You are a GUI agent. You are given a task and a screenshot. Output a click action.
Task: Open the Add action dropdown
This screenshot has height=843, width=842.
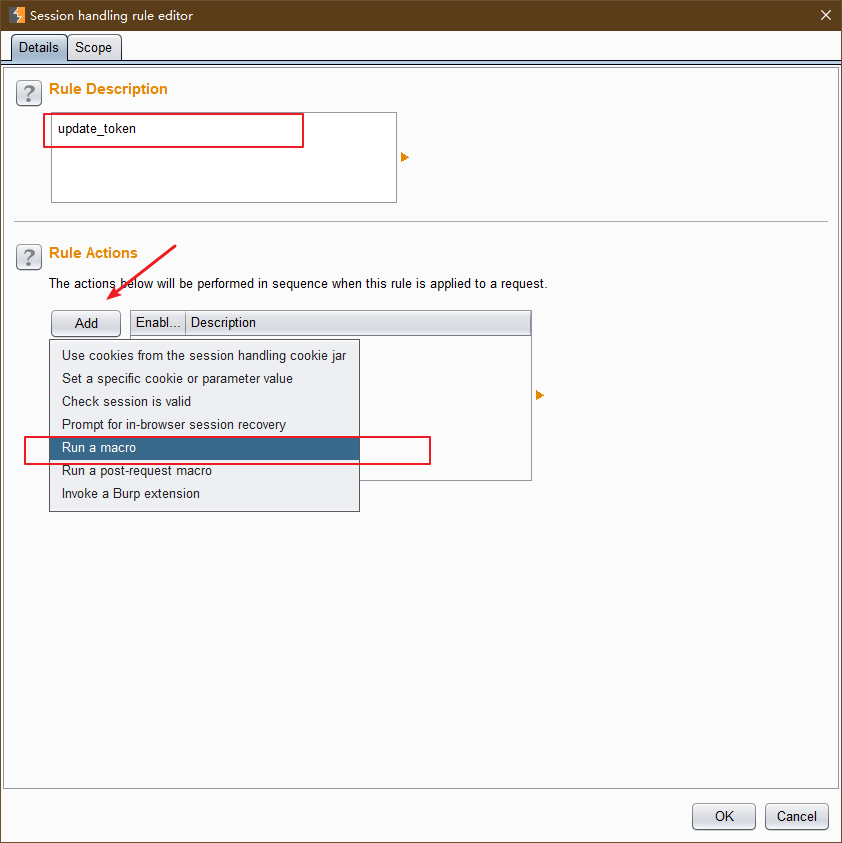point(86,323)
